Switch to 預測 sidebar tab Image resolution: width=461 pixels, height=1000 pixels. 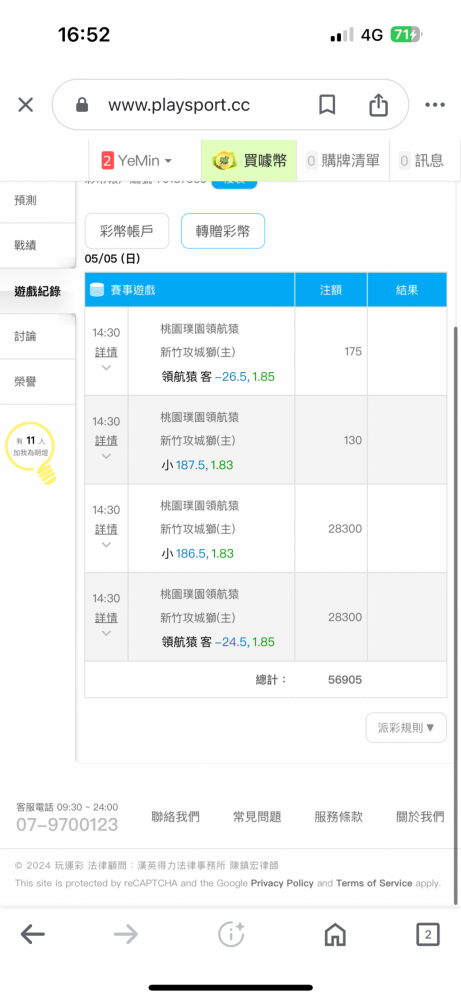(x=38, y=201)
